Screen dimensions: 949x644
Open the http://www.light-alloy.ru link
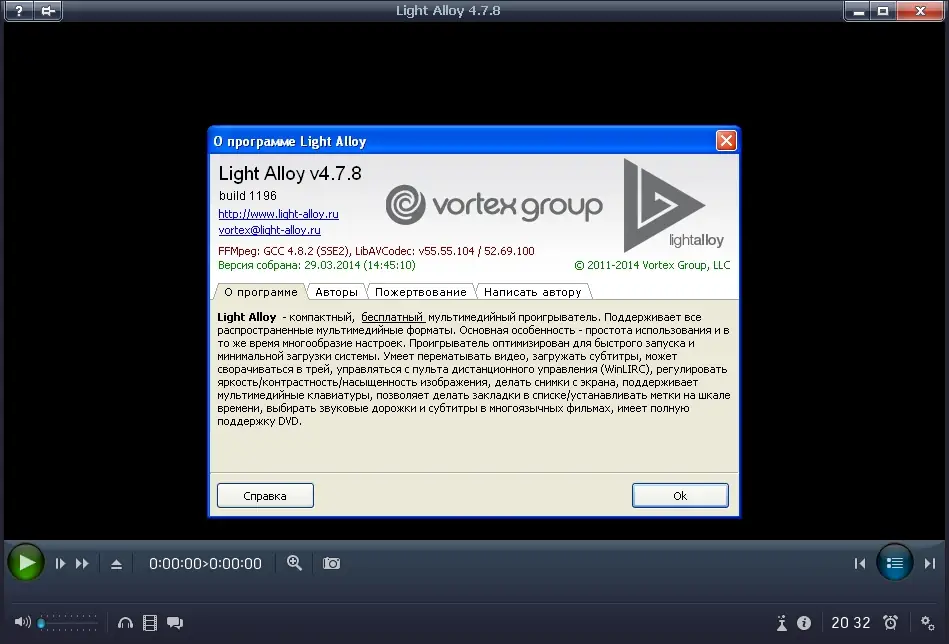click(278, 214)
